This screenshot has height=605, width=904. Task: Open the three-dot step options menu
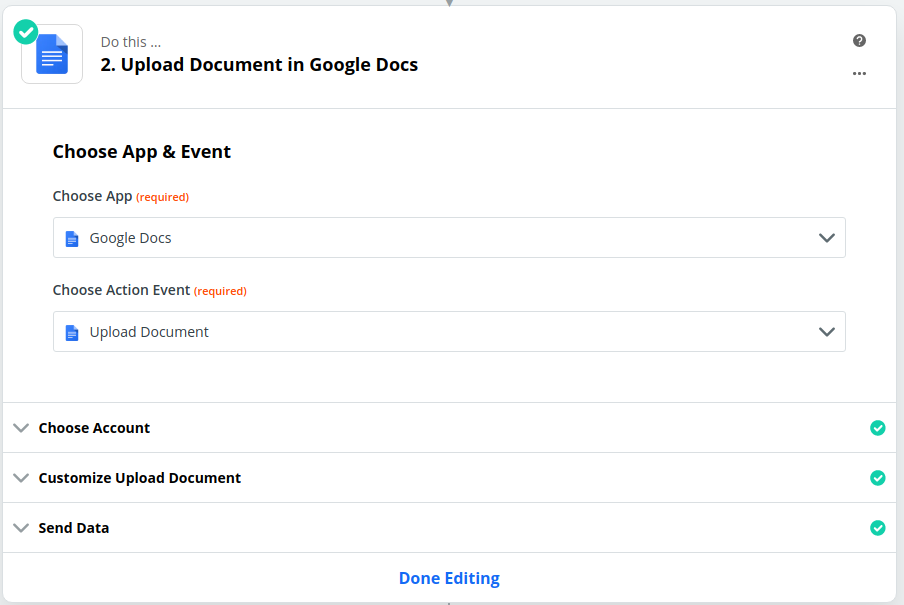[859, 73]
